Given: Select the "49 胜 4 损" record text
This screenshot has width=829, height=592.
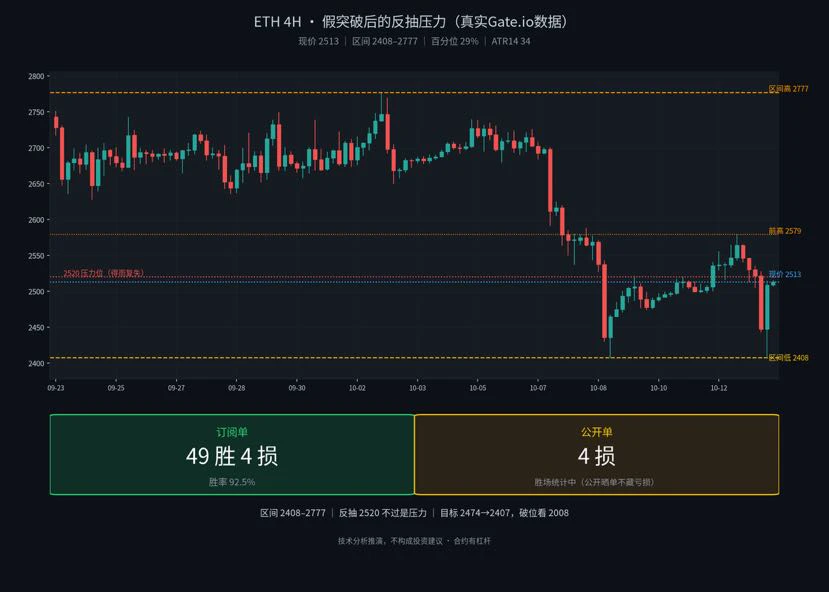Looking at the screenshot, I should tap(232, 456).
